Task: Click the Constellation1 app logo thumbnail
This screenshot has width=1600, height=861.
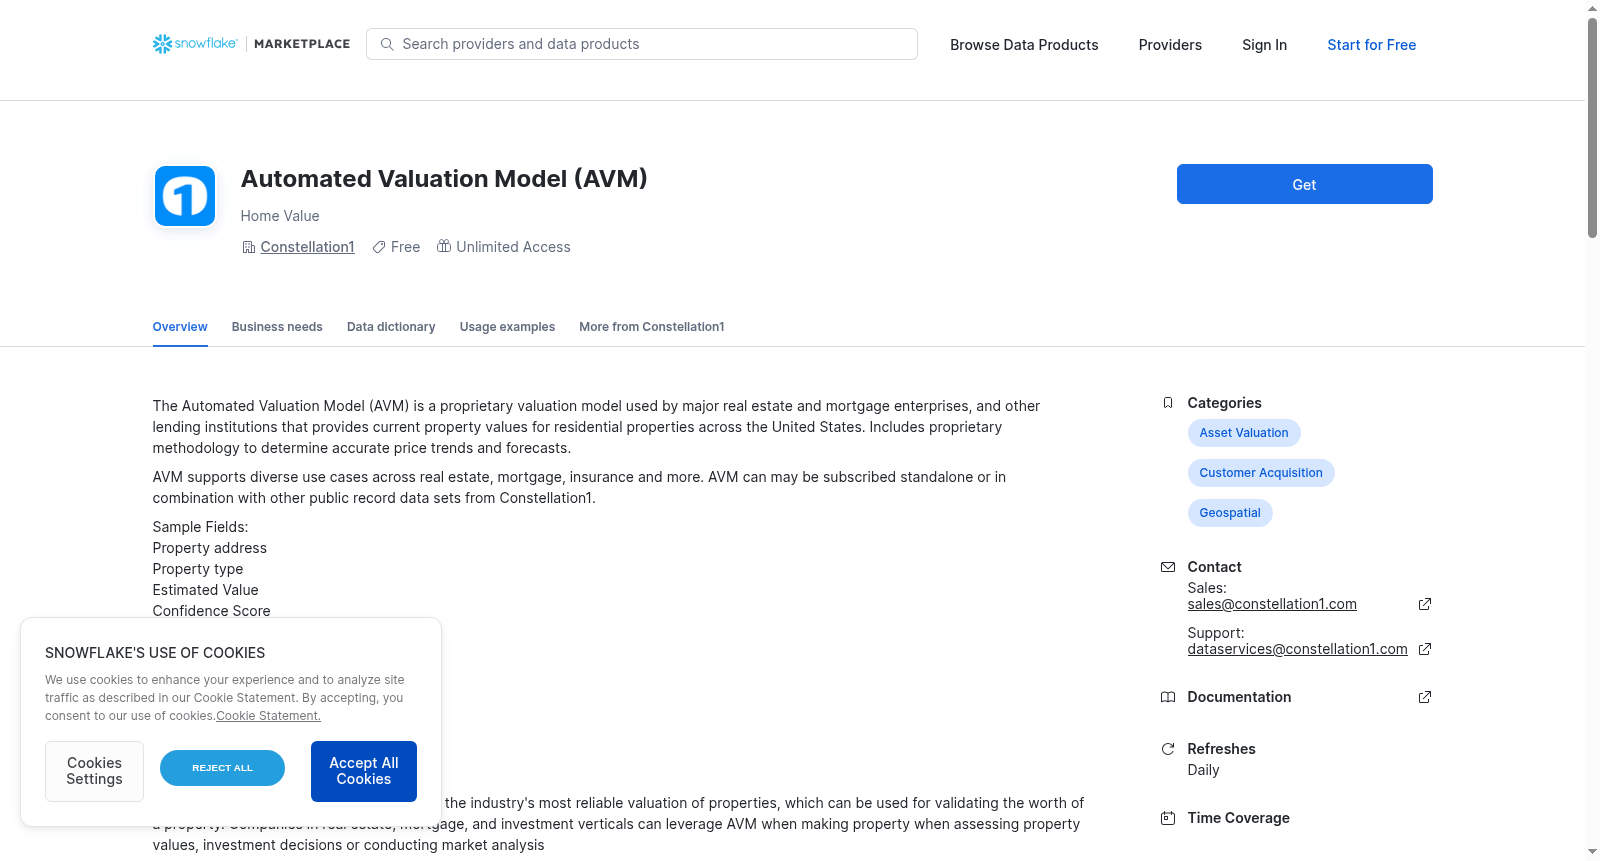Action: pyautogui.click(x=185, y=196)
